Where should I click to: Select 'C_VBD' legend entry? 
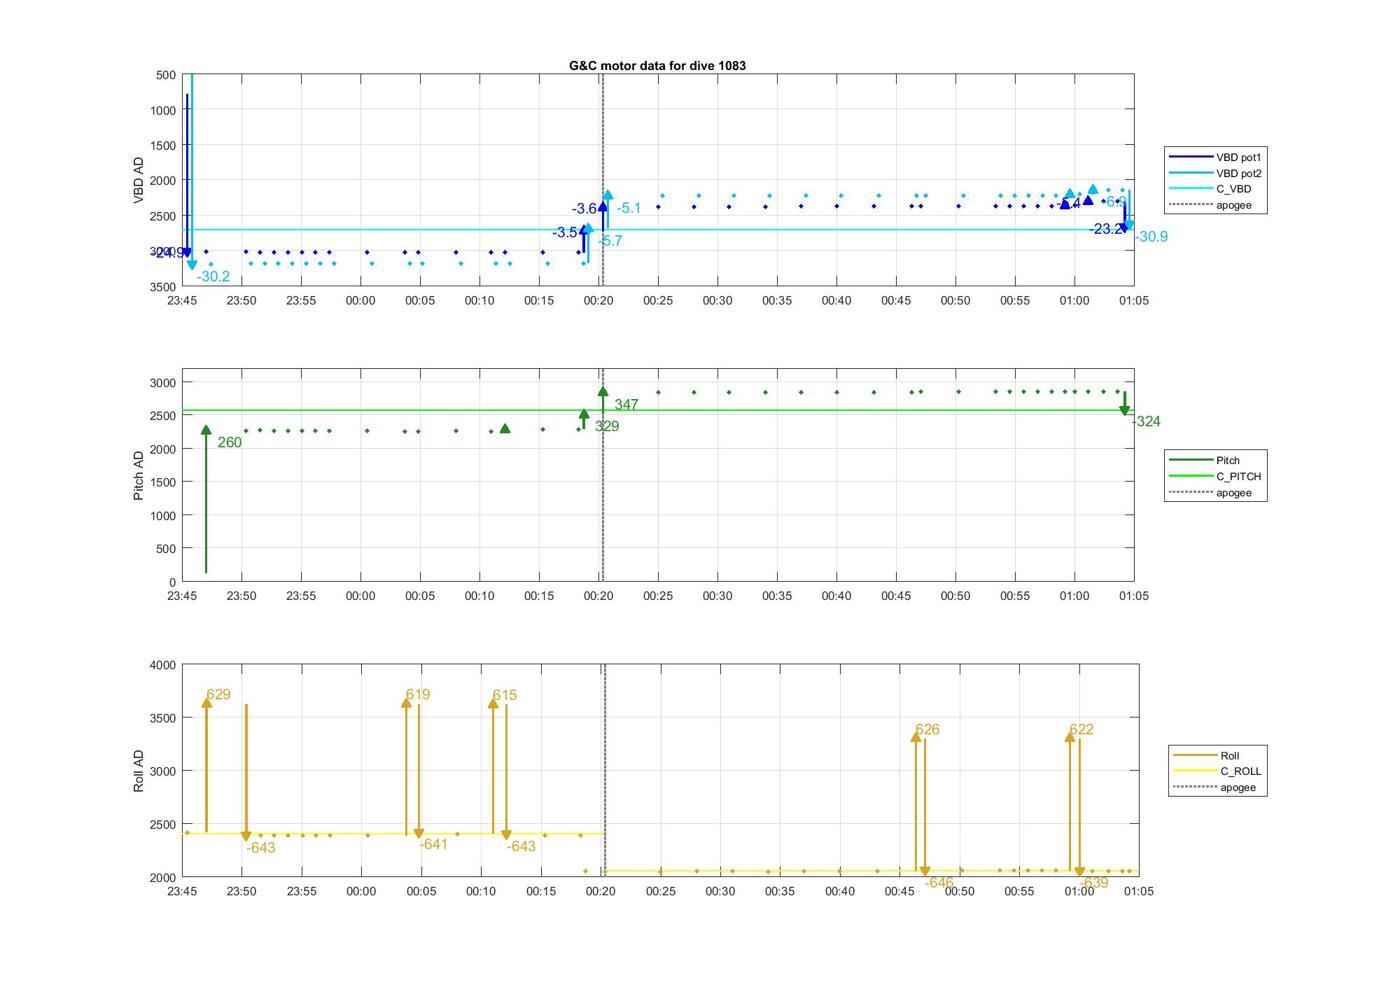1215,189
